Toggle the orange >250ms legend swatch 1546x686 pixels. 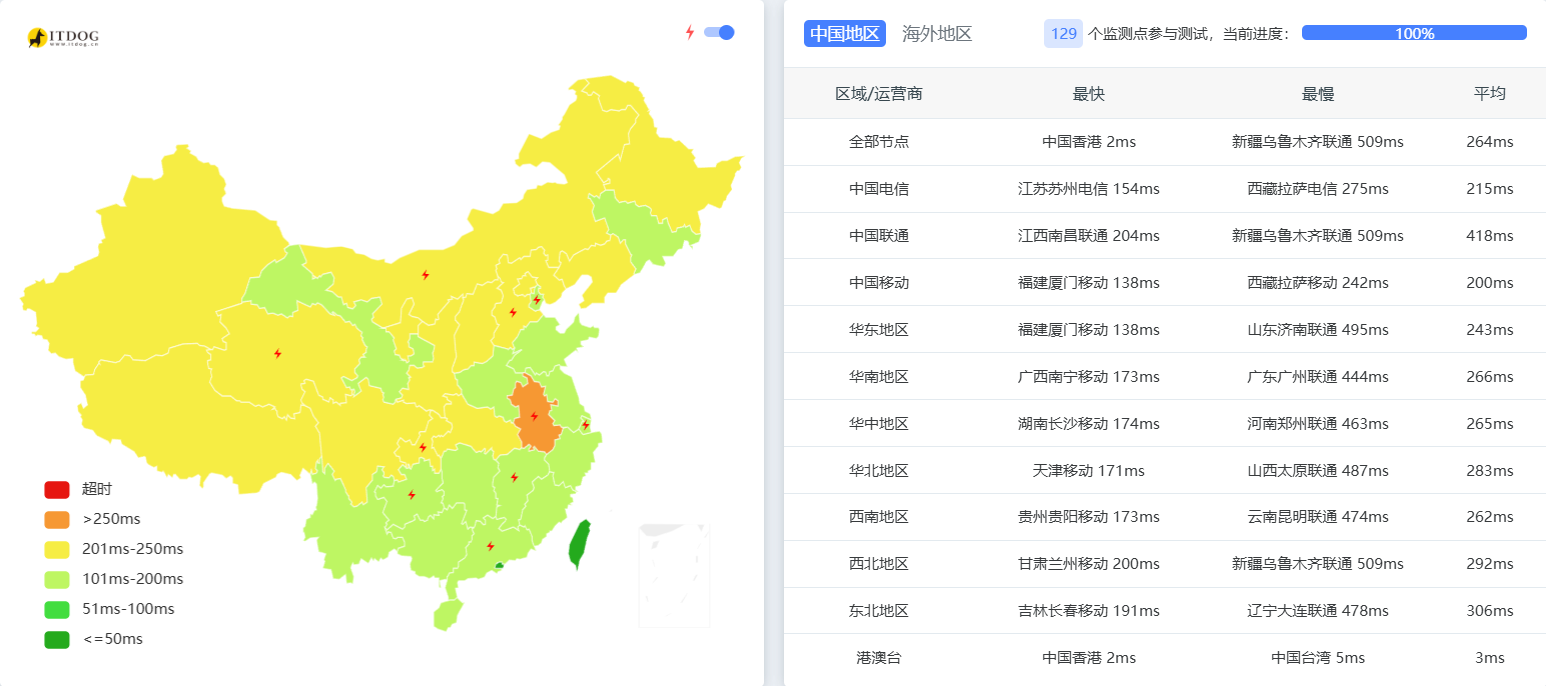tap(57, 520)
